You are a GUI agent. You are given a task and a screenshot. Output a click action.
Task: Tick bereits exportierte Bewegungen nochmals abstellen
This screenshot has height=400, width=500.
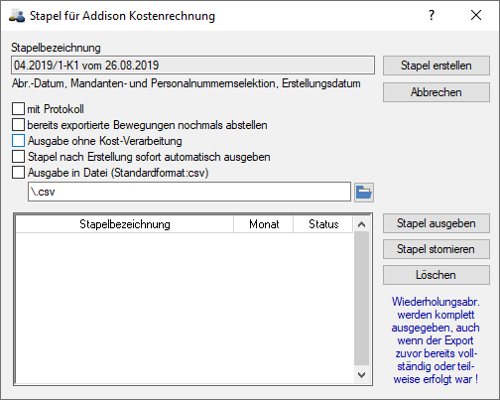pos(18,125)
